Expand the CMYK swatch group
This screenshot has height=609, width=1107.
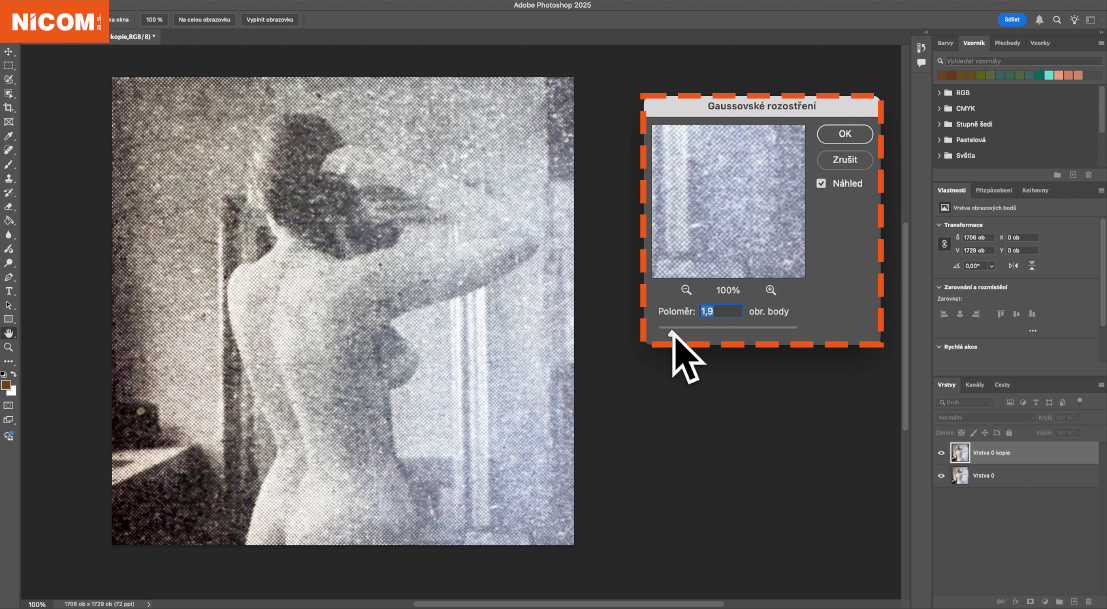(941, 108)
